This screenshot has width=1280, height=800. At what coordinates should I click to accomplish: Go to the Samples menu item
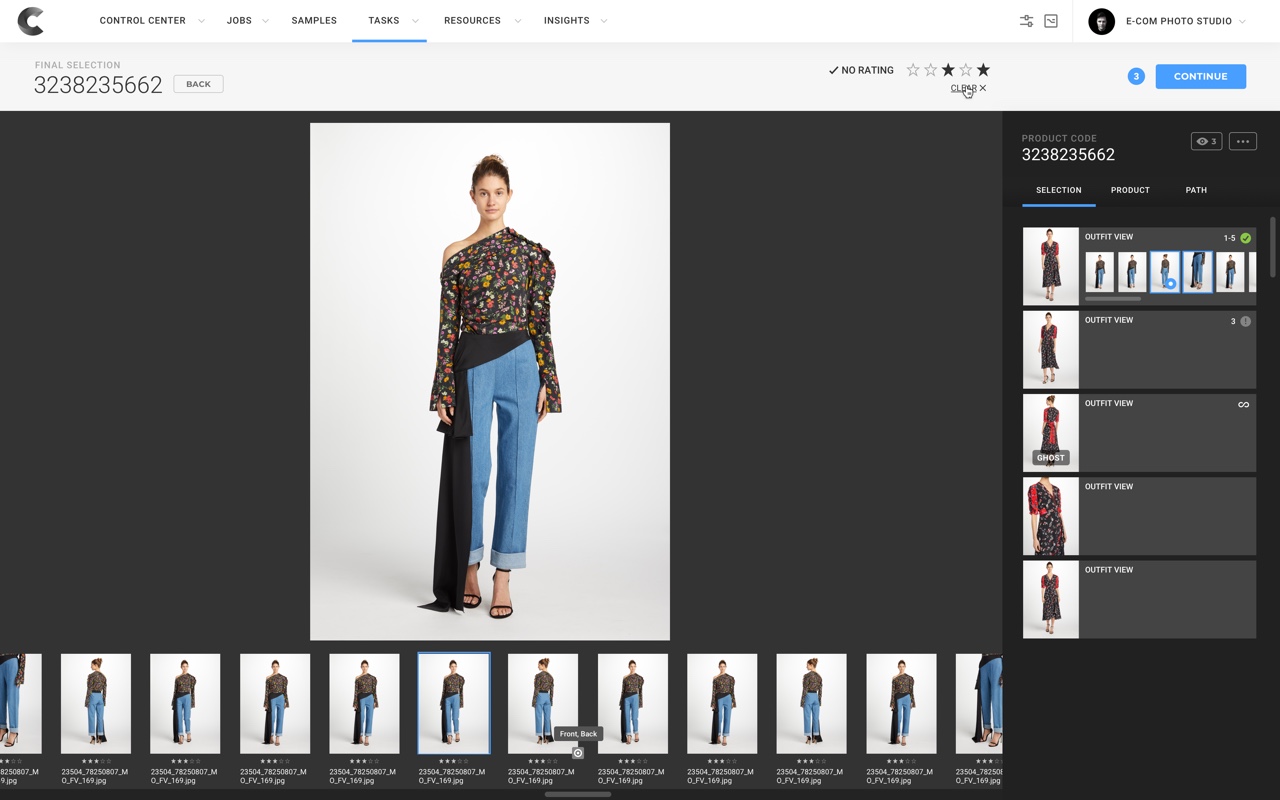click(314, 21)
